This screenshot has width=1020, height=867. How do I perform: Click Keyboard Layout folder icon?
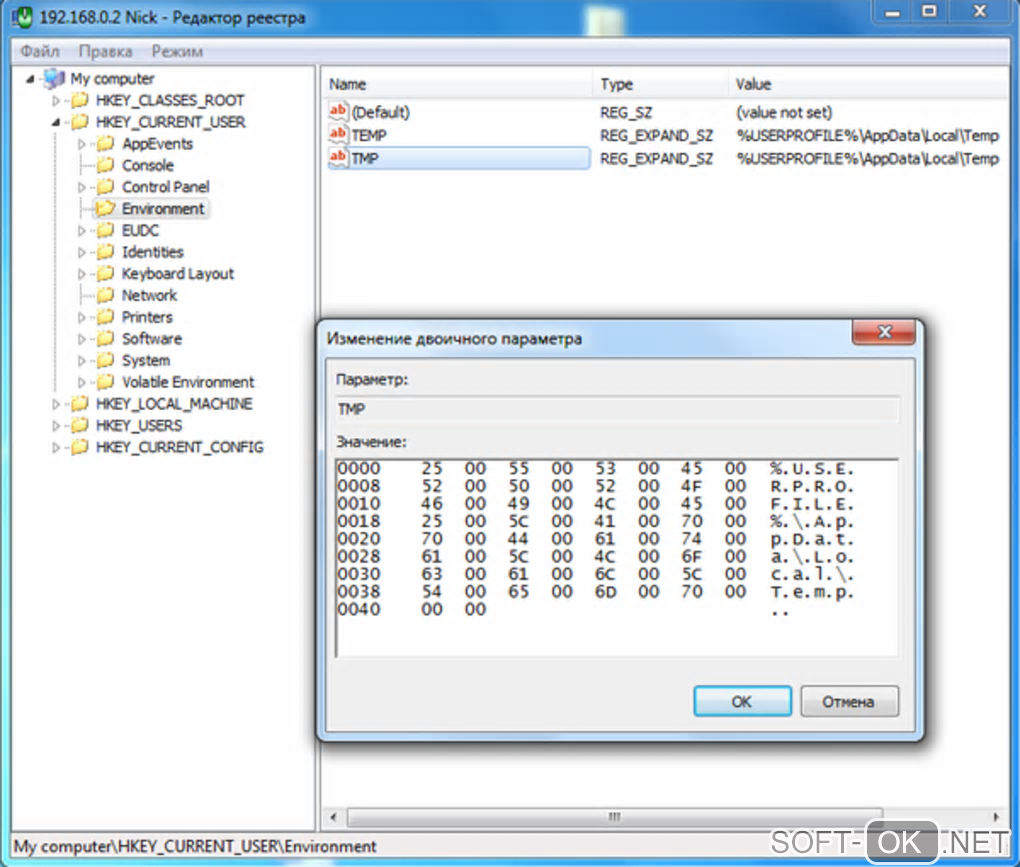click(105, 273)
